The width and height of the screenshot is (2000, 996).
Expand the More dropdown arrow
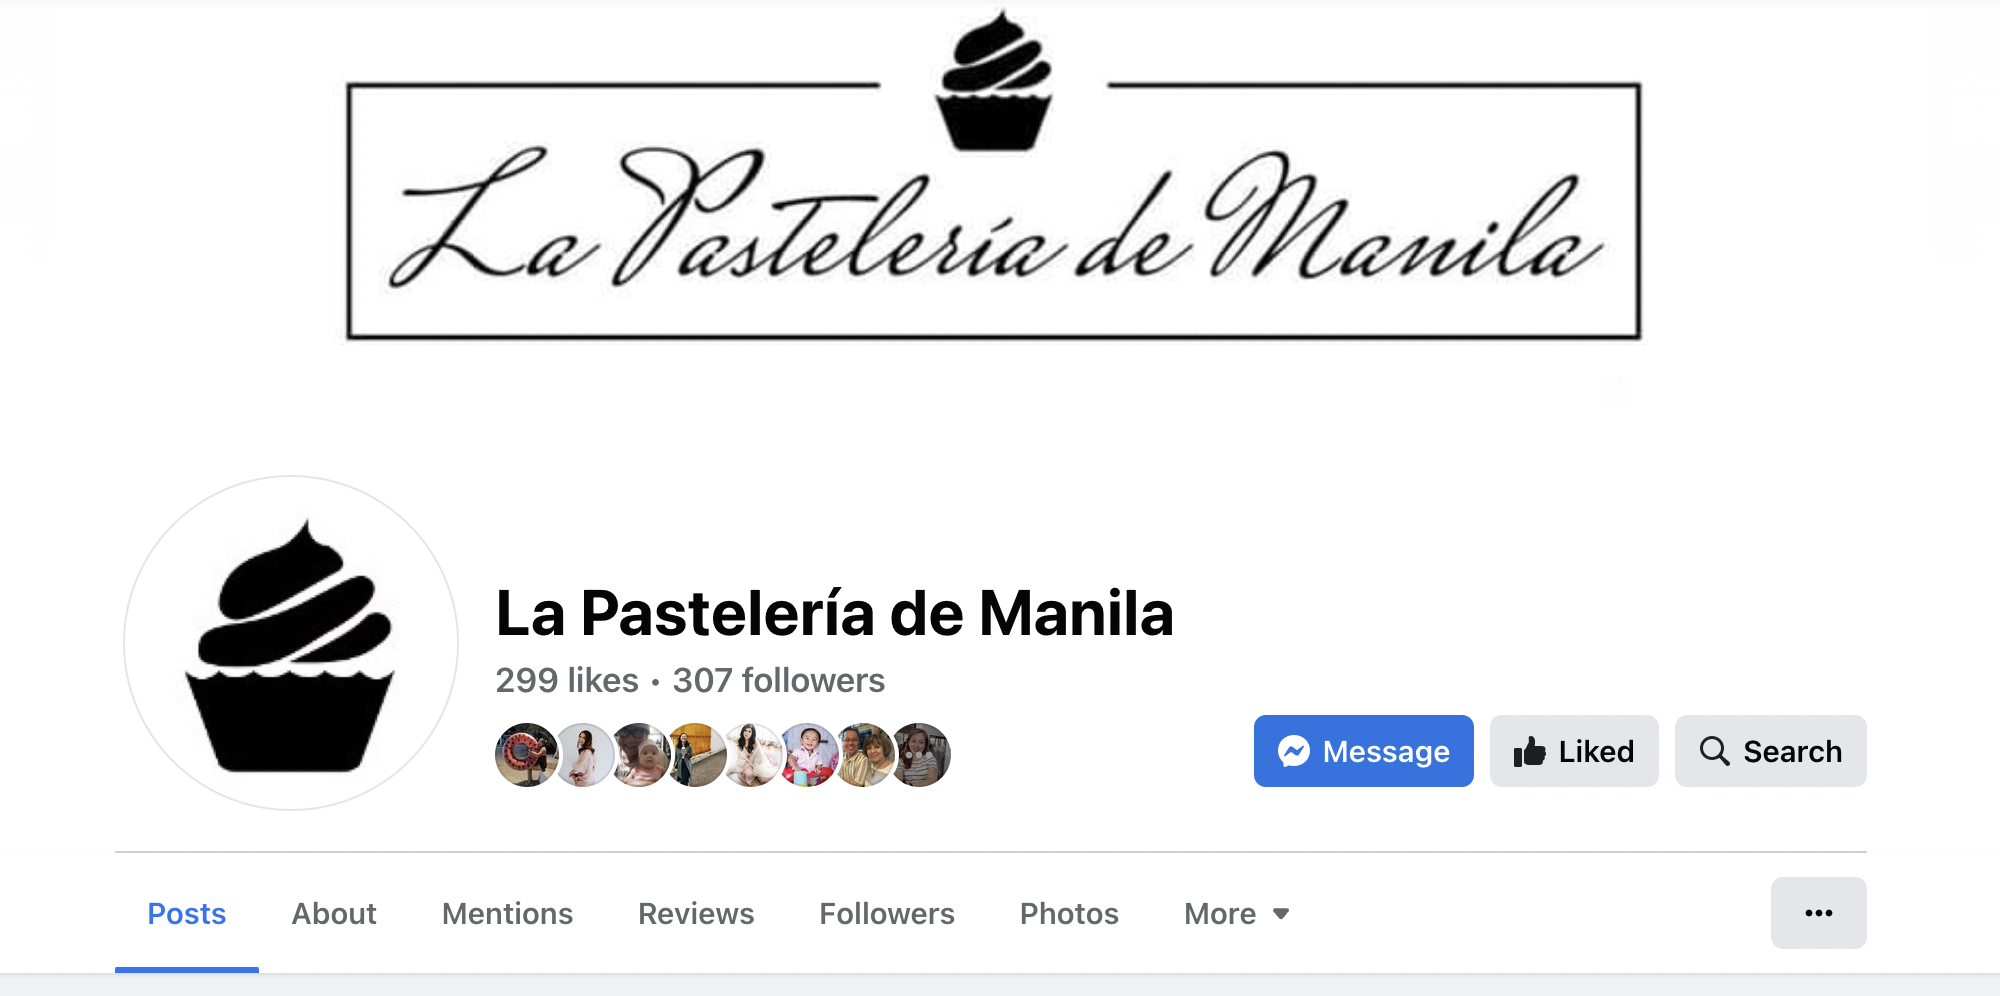pyautogui.click(x=1281, y=914)
